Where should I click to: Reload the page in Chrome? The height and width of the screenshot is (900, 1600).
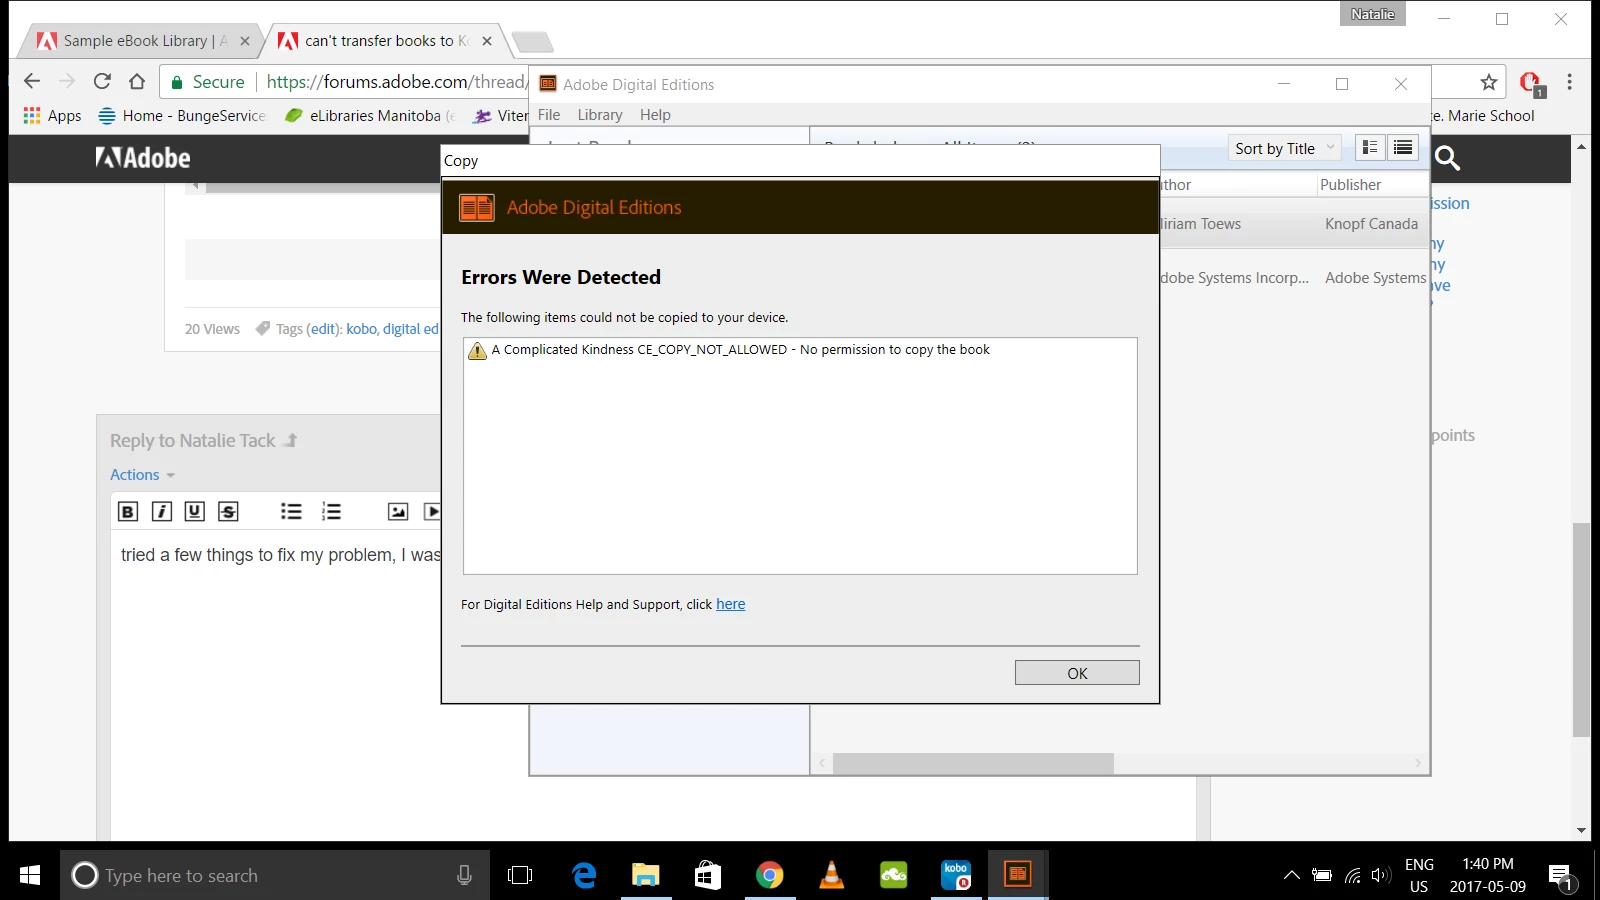click(x=102, y=81)
